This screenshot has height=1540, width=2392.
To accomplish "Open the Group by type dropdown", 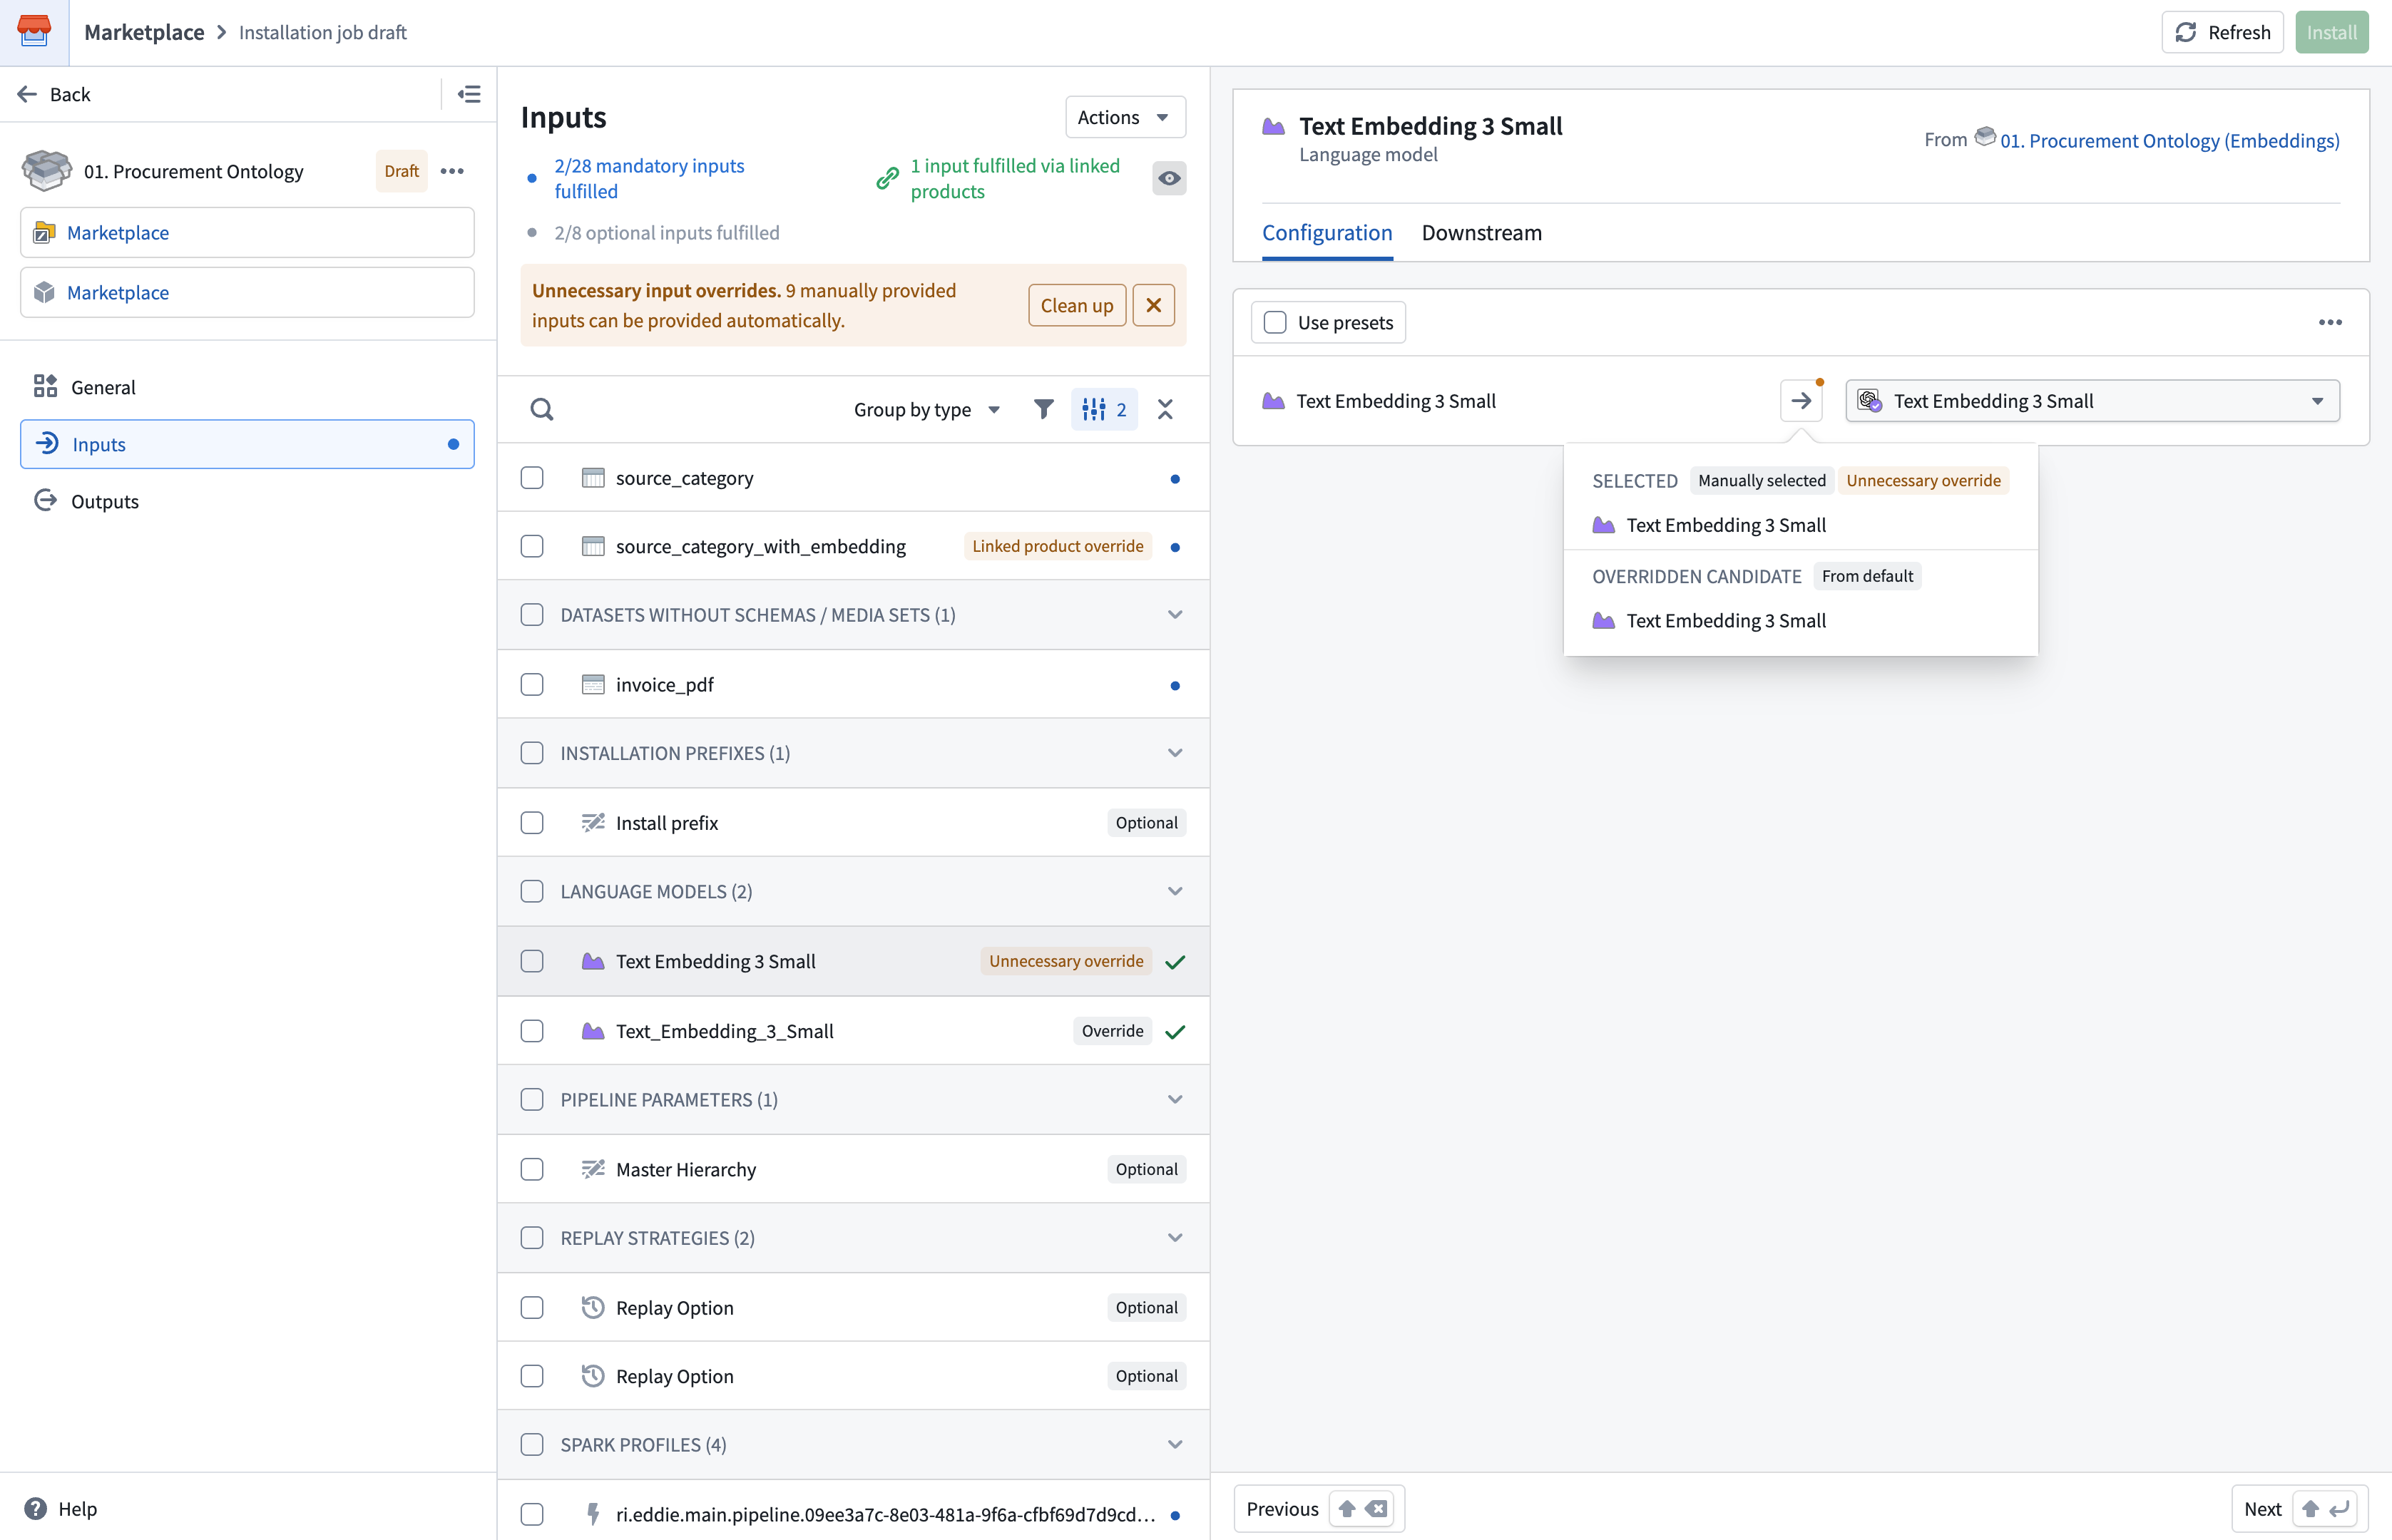I will click(x=927, y=409).
